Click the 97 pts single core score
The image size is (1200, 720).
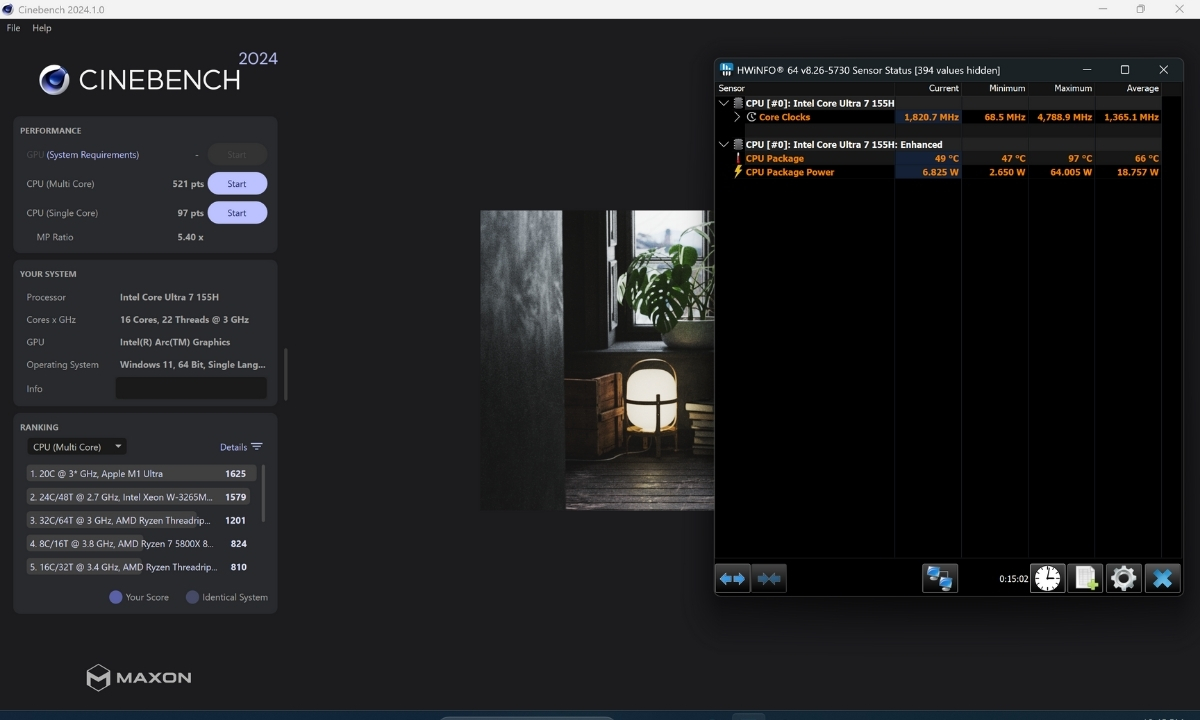click(x=191, y=213)
